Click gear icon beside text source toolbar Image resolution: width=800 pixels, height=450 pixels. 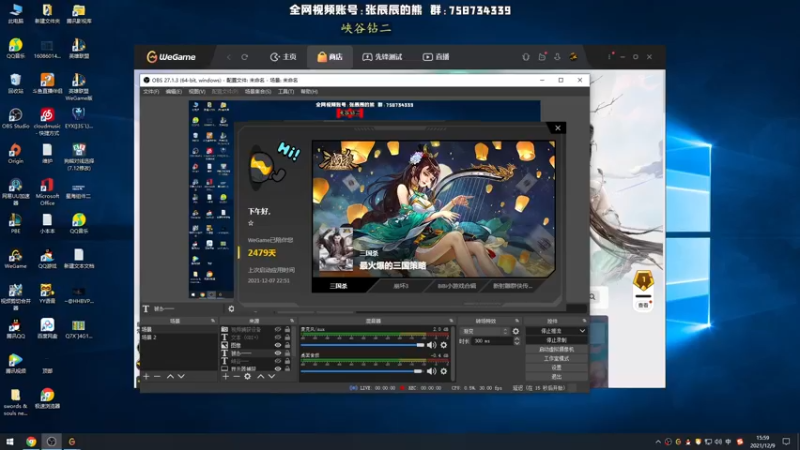(231, 309)
